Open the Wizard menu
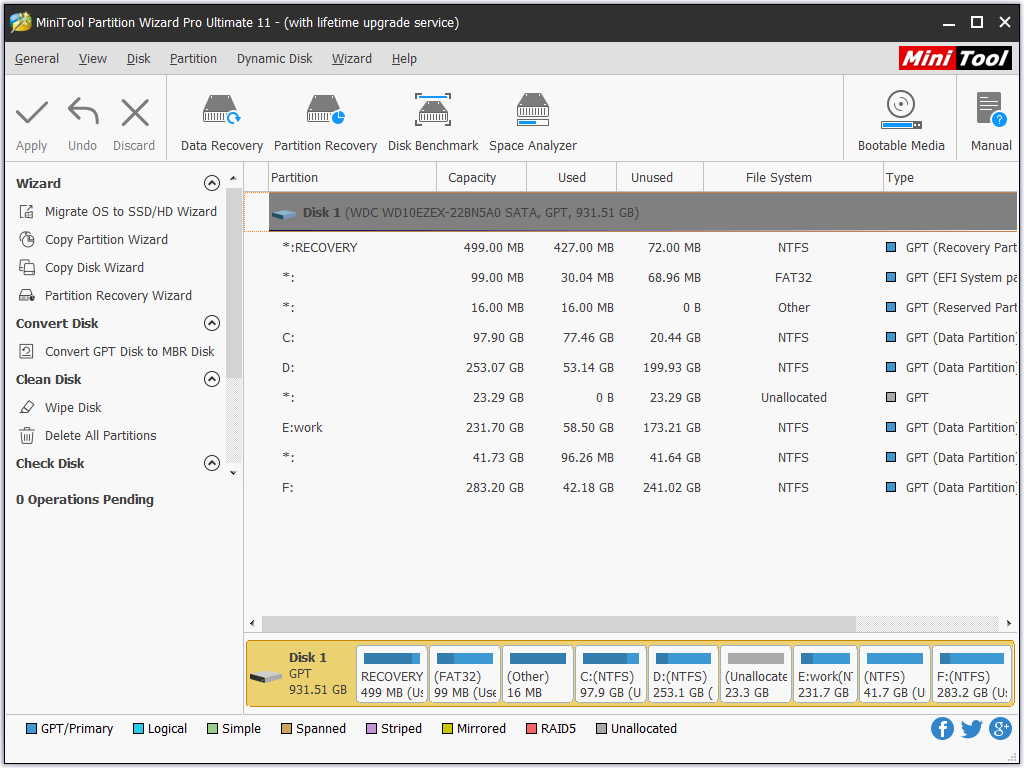1024x768 pixels. 351,59
